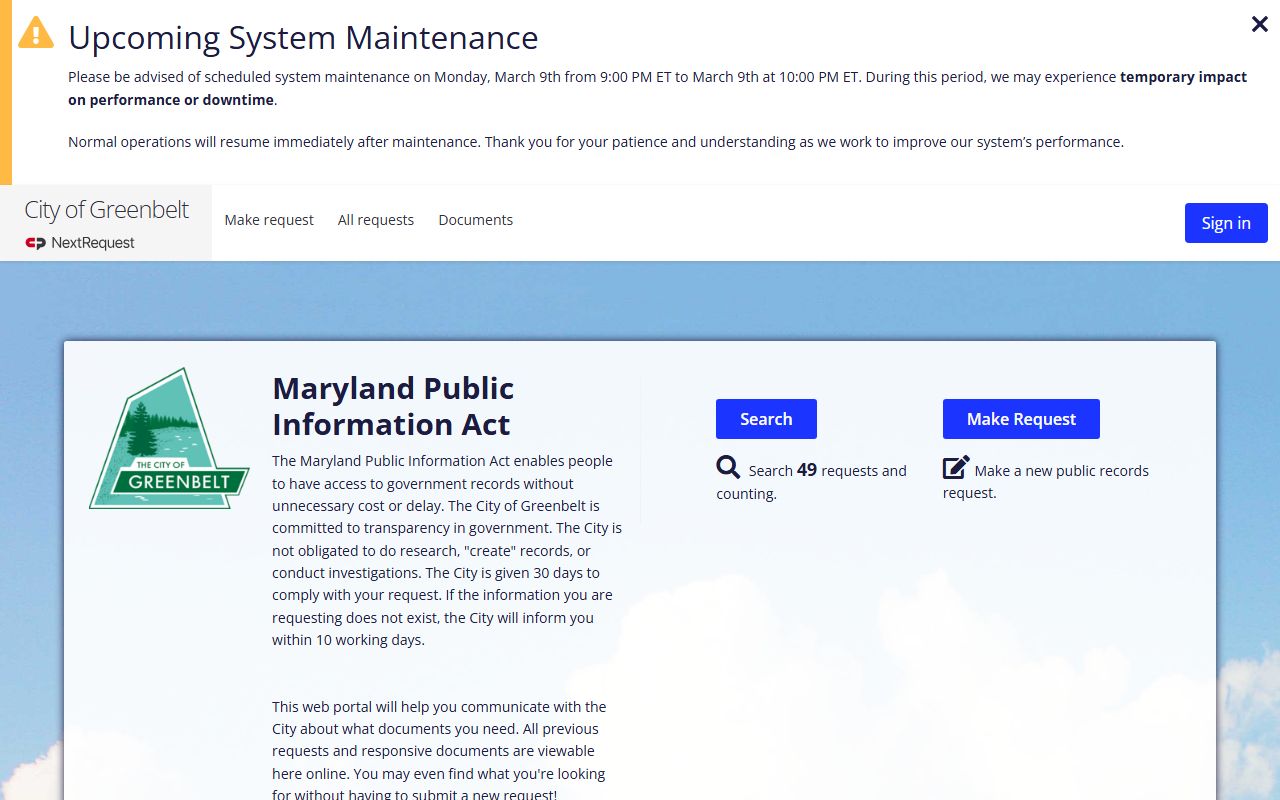Click the NextRequest logo
Image resolution: width=1280 pixels, height=800 pixels.
pos(80,243)
